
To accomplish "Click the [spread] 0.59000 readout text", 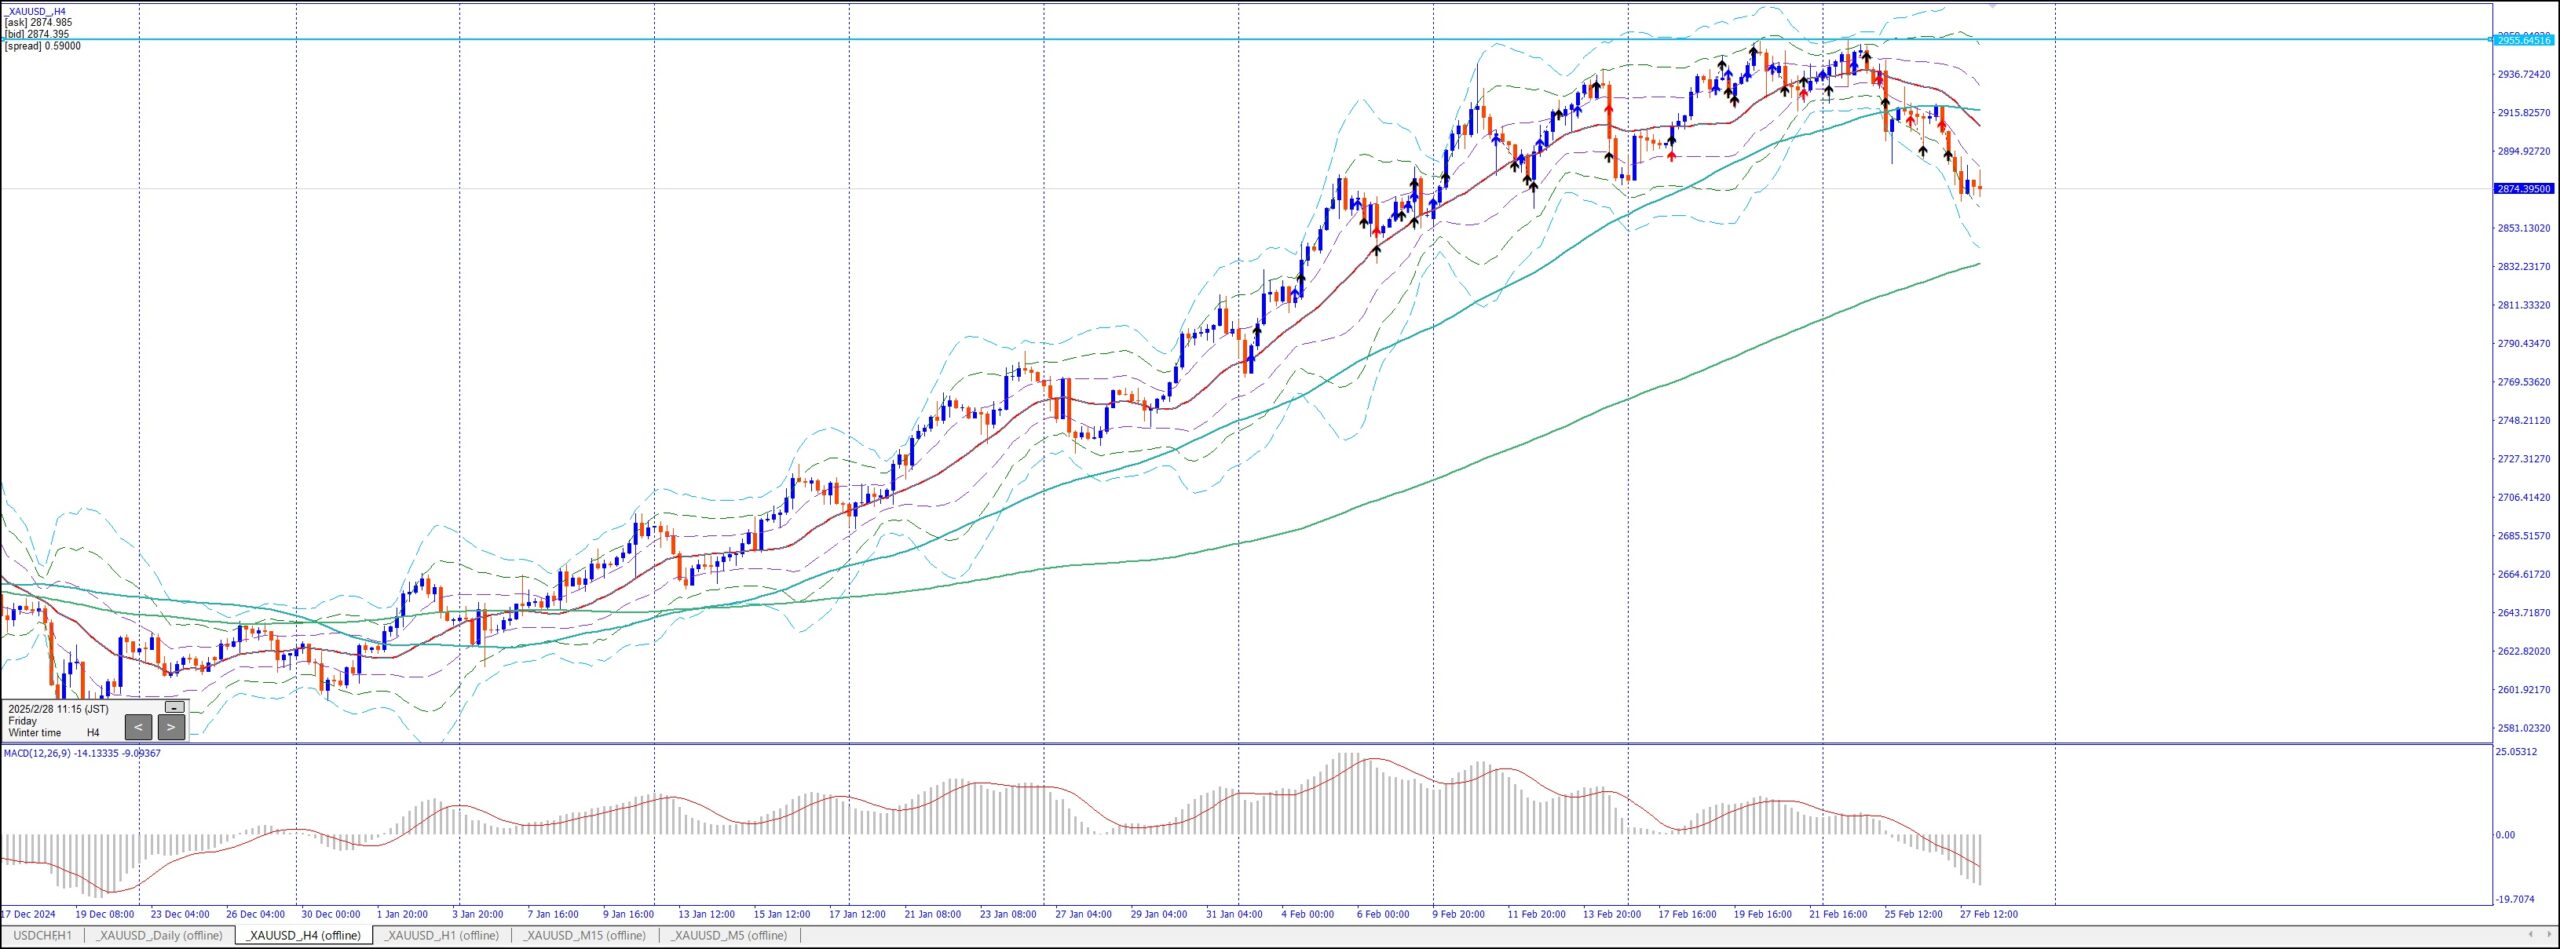I will (43, 46).
